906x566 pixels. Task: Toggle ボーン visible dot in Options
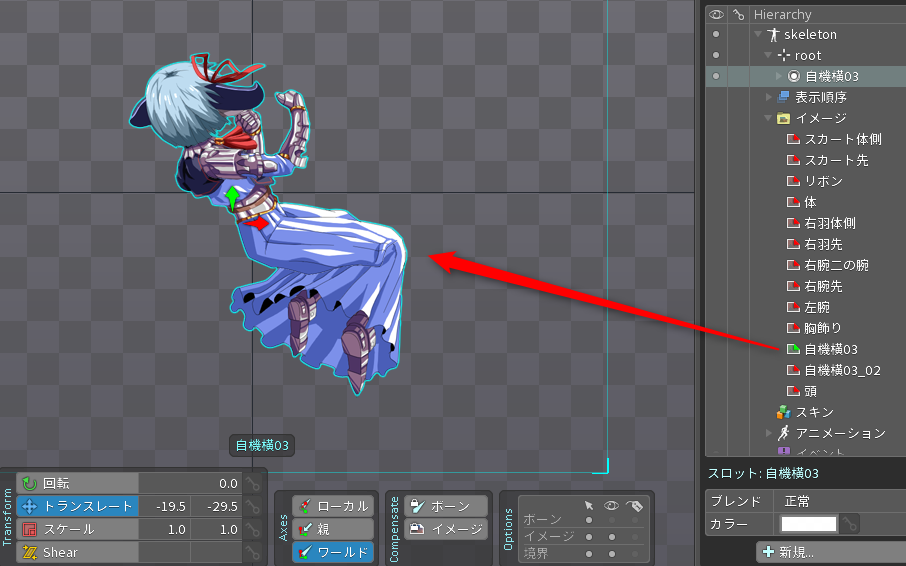click(x=611, y=520)
